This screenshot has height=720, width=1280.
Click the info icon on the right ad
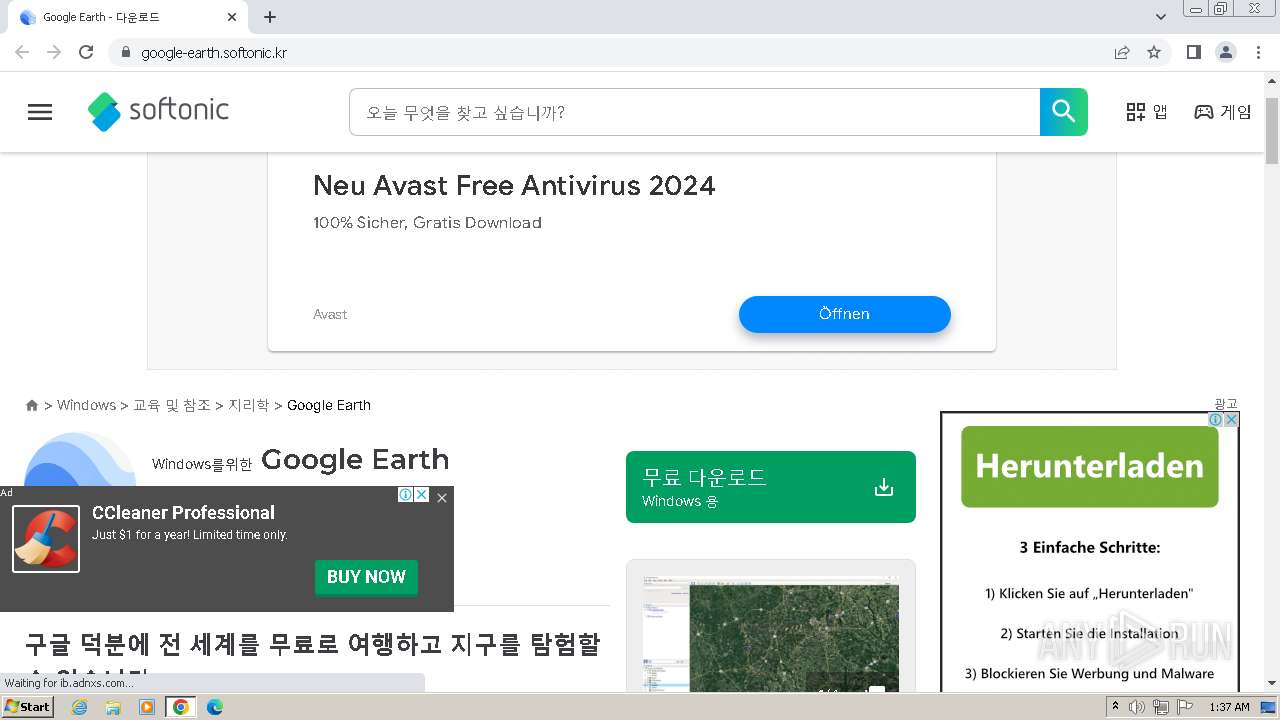point(1216,420)
